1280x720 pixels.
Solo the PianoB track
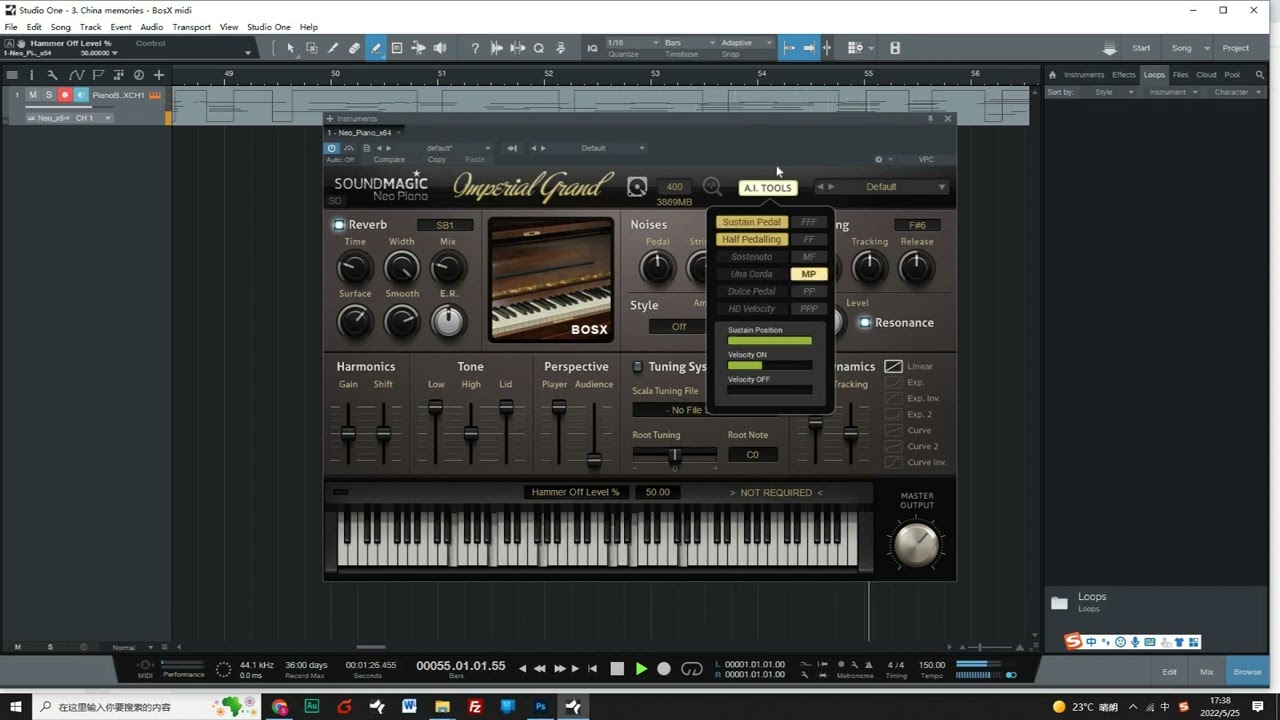49,95
